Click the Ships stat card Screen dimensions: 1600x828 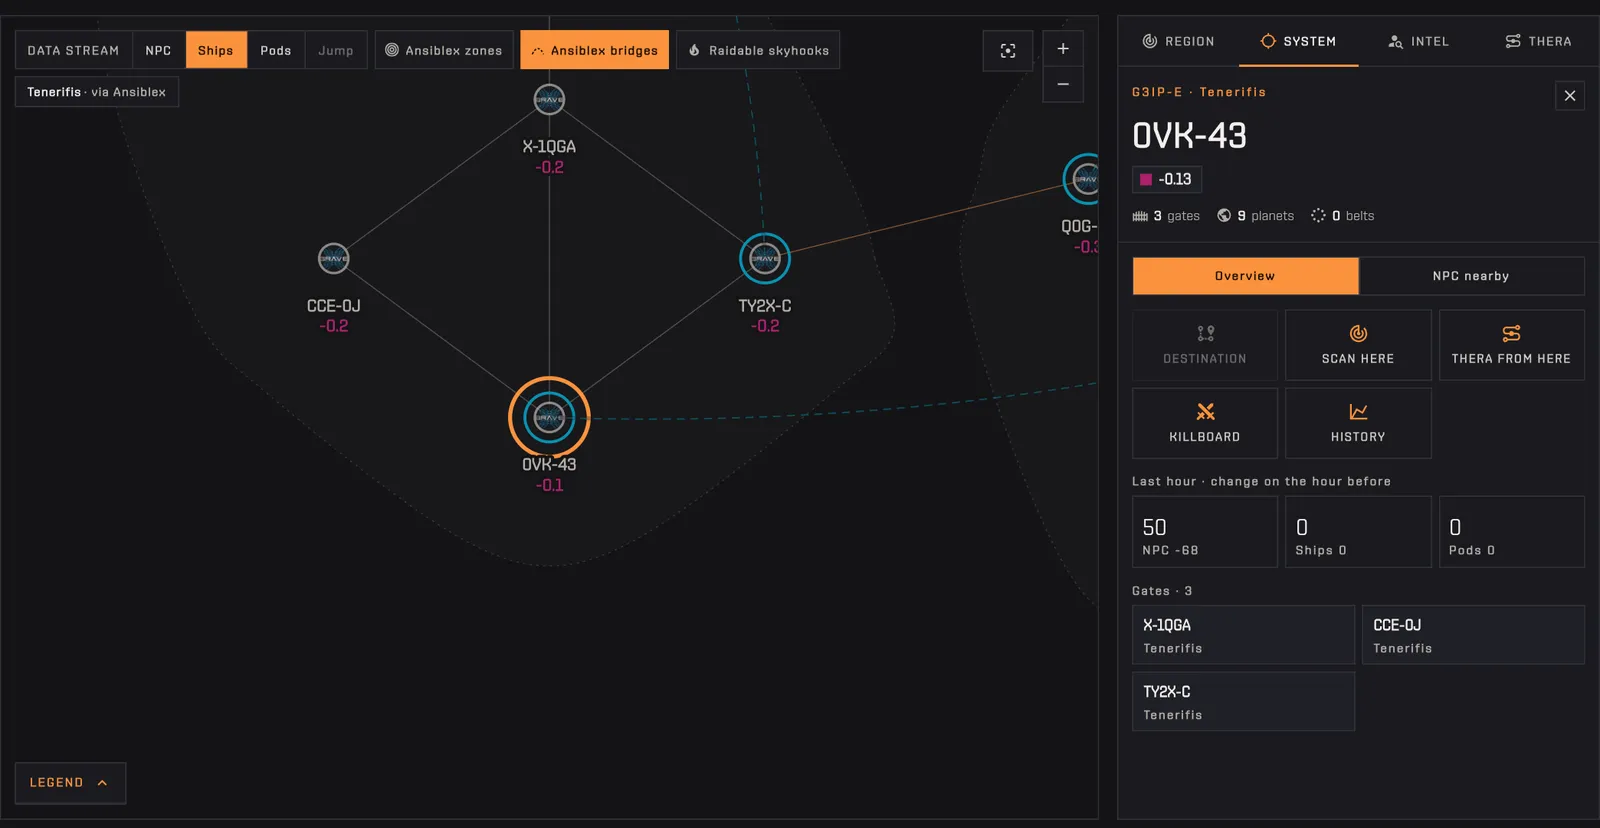point(1358,532)
